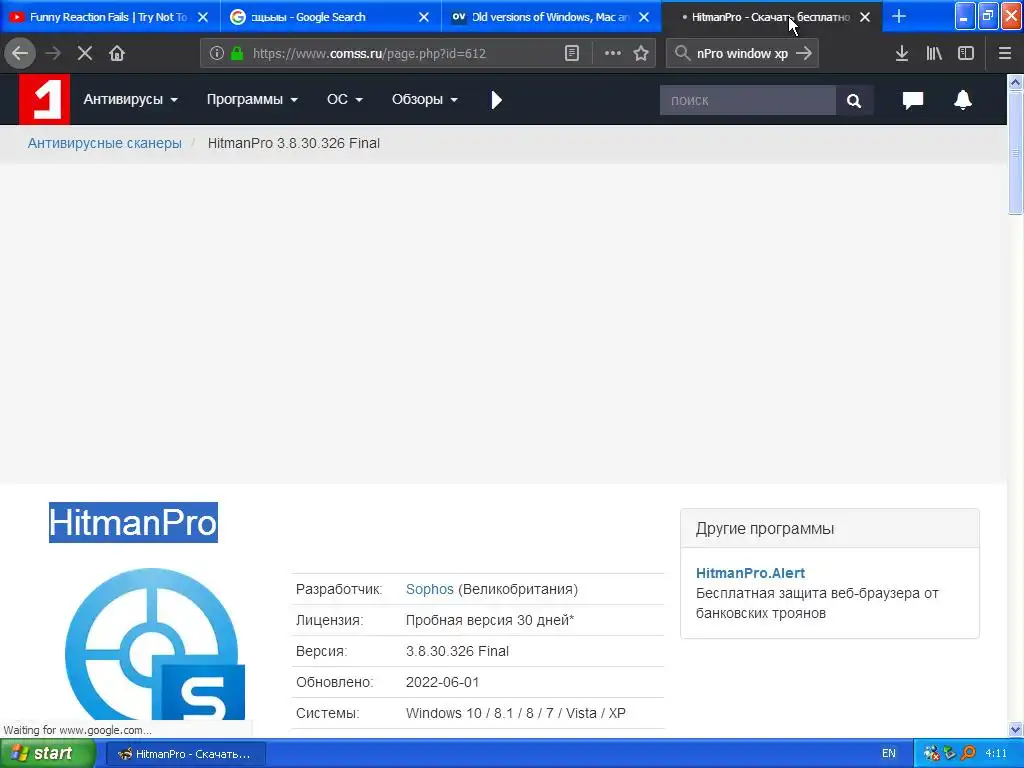1024x768 pixels.
Task: Click the update date 2022-06-01
Action: coord(442,682)
